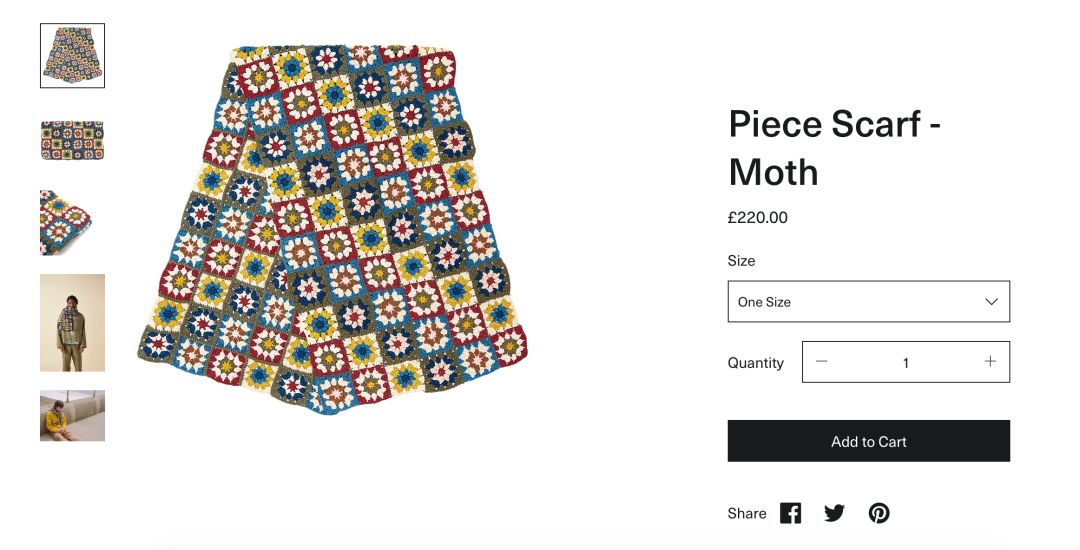Viewport: 1080px width, 550px height.
Task: Increase quantity with plus button
Action: click(x=990, y=362)
